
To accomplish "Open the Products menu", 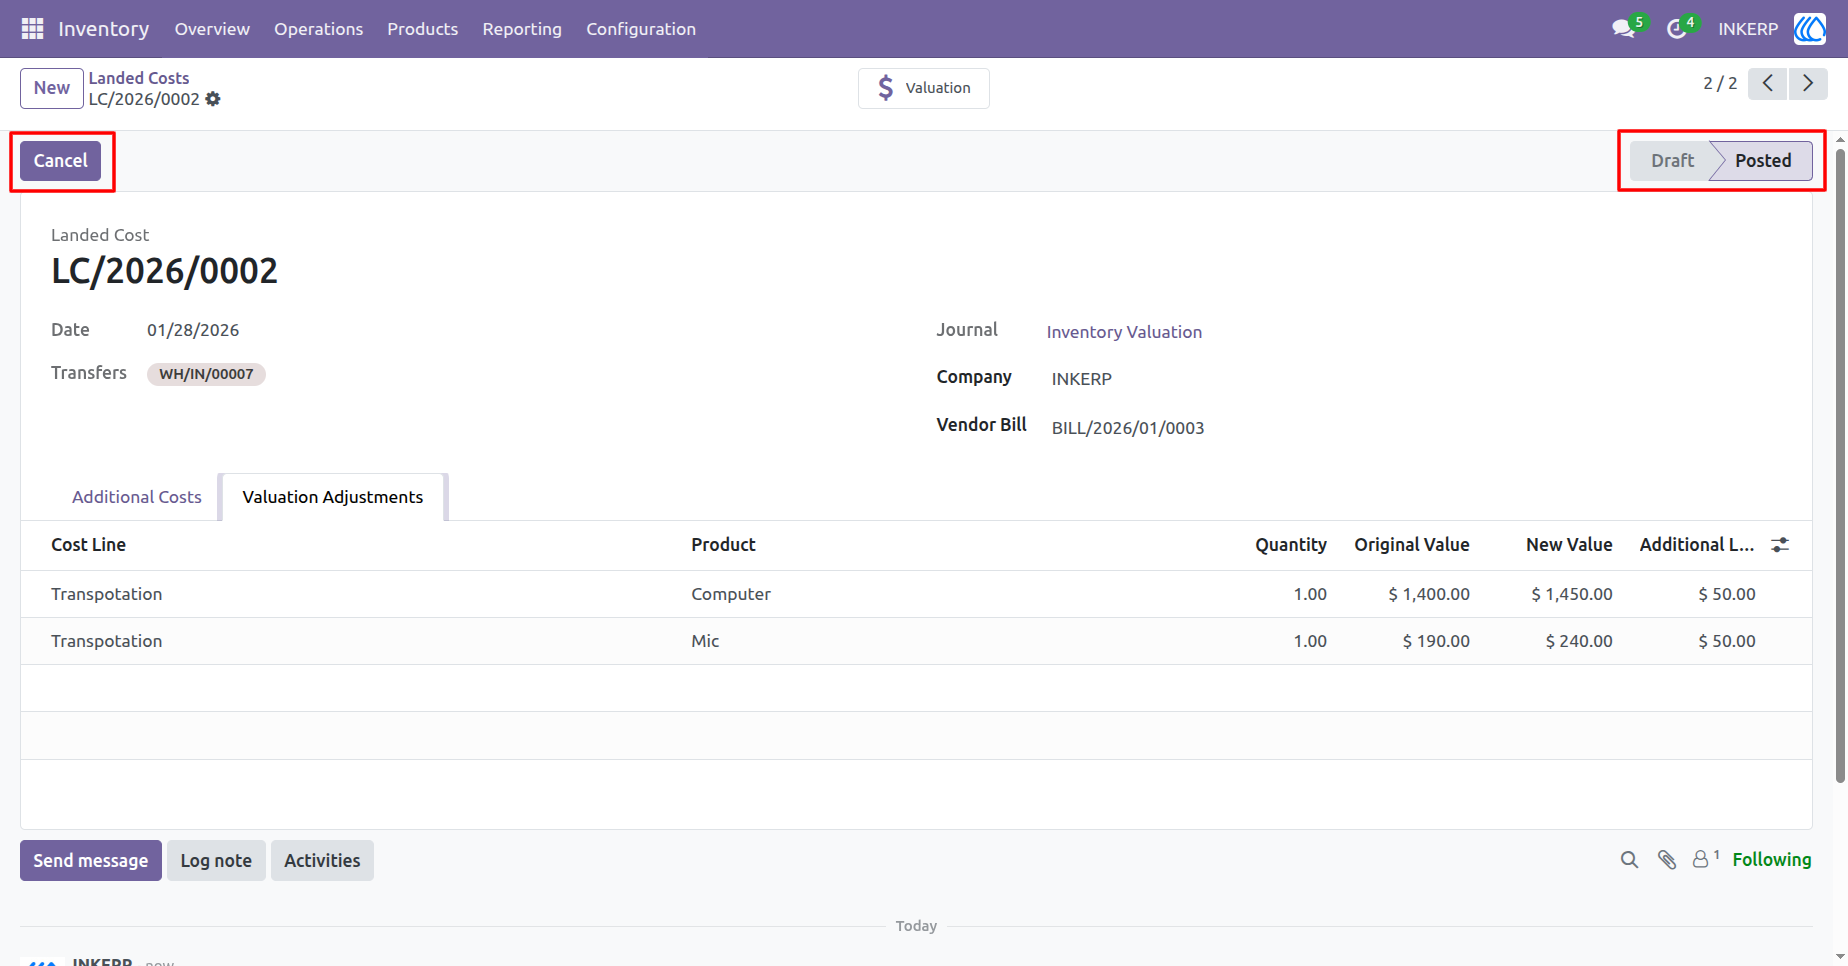I will click(423, 29).
